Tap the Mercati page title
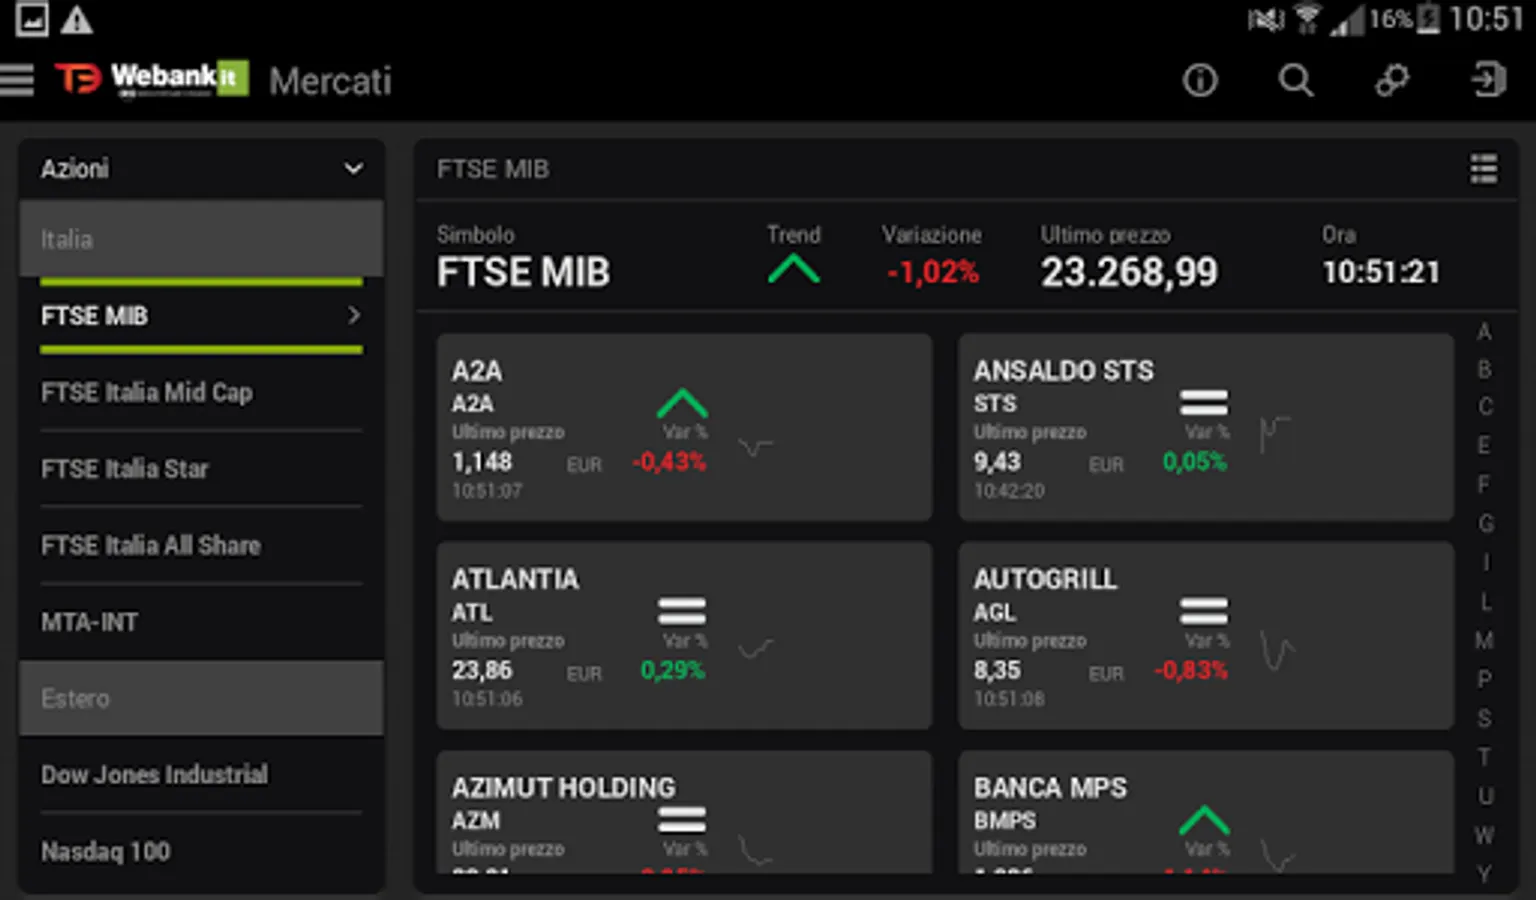The image size is (1536, 900). (x=330, y=81)
